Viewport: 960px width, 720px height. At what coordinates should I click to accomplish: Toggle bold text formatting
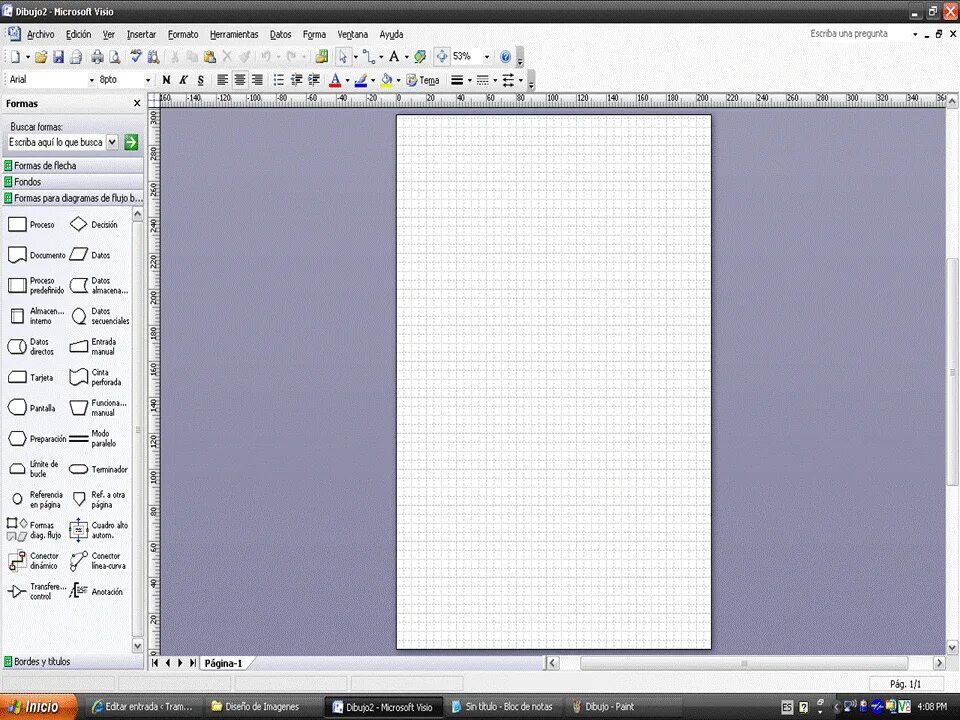[166, 79]
